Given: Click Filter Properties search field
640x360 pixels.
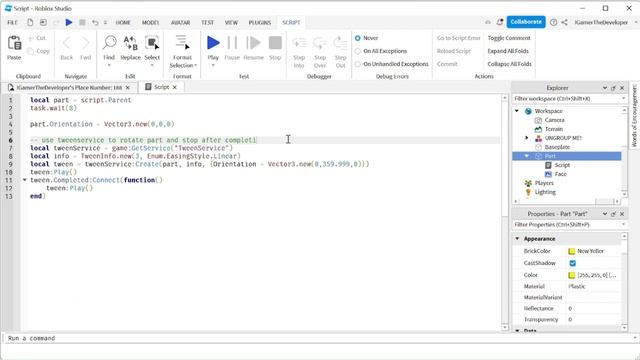Looking at the screenshot, I should coord(569,224).
